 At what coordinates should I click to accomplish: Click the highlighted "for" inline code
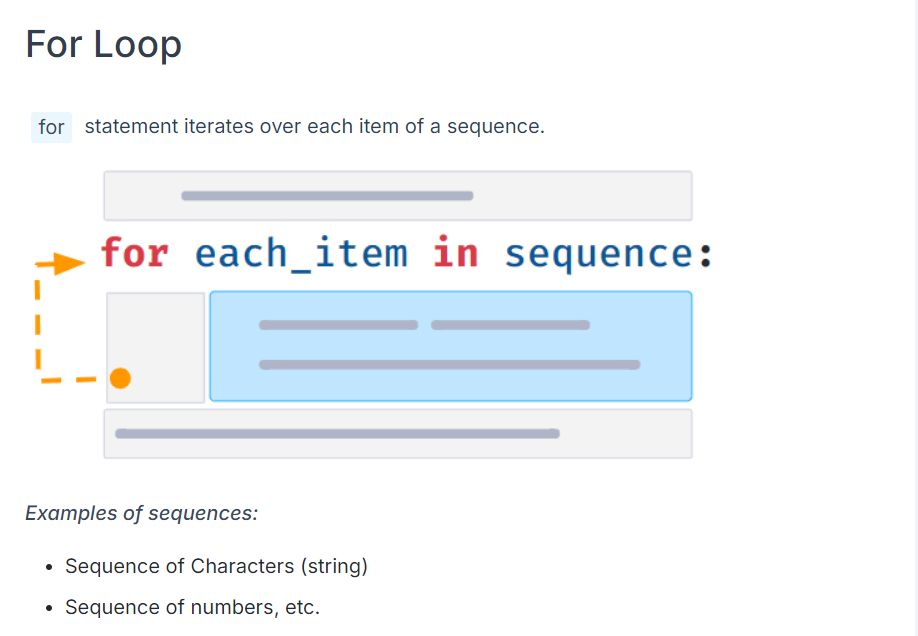52,127
